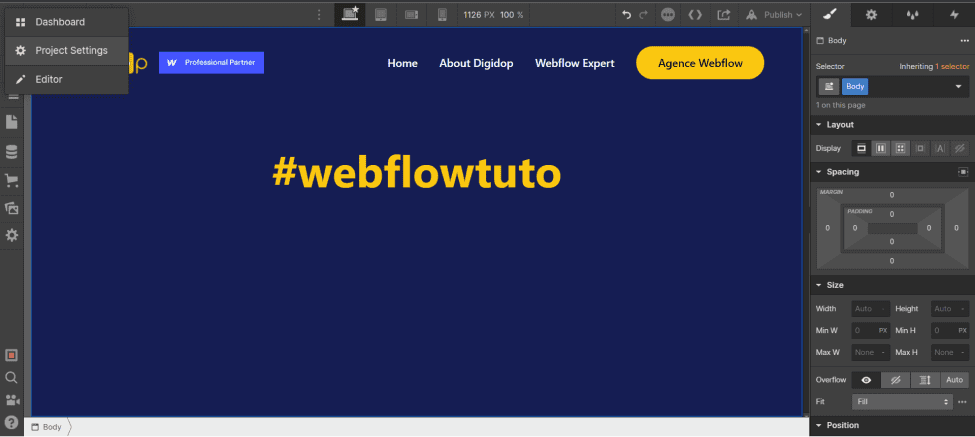Open the share project icon

click(723, 14)
